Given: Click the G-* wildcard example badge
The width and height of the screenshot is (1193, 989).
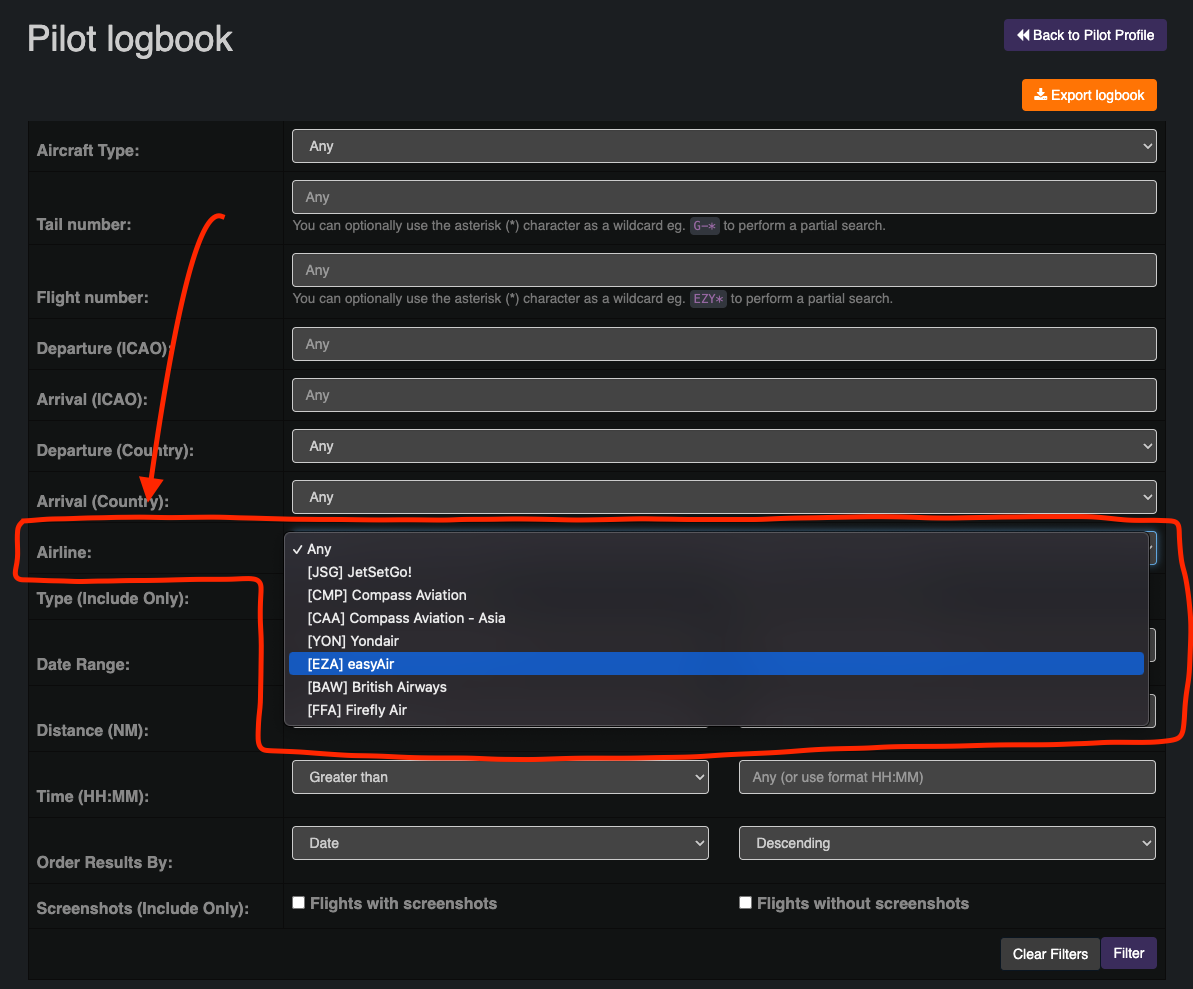Looking at the screenshot, I should pyautogui.click(x=705, y=226).
